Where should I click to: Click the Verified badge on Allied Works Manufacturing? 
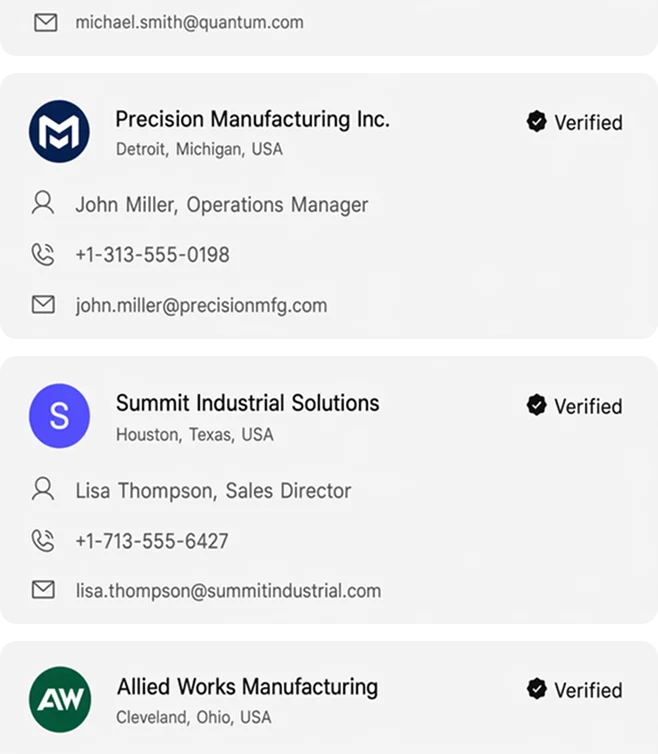click(574, 690)
